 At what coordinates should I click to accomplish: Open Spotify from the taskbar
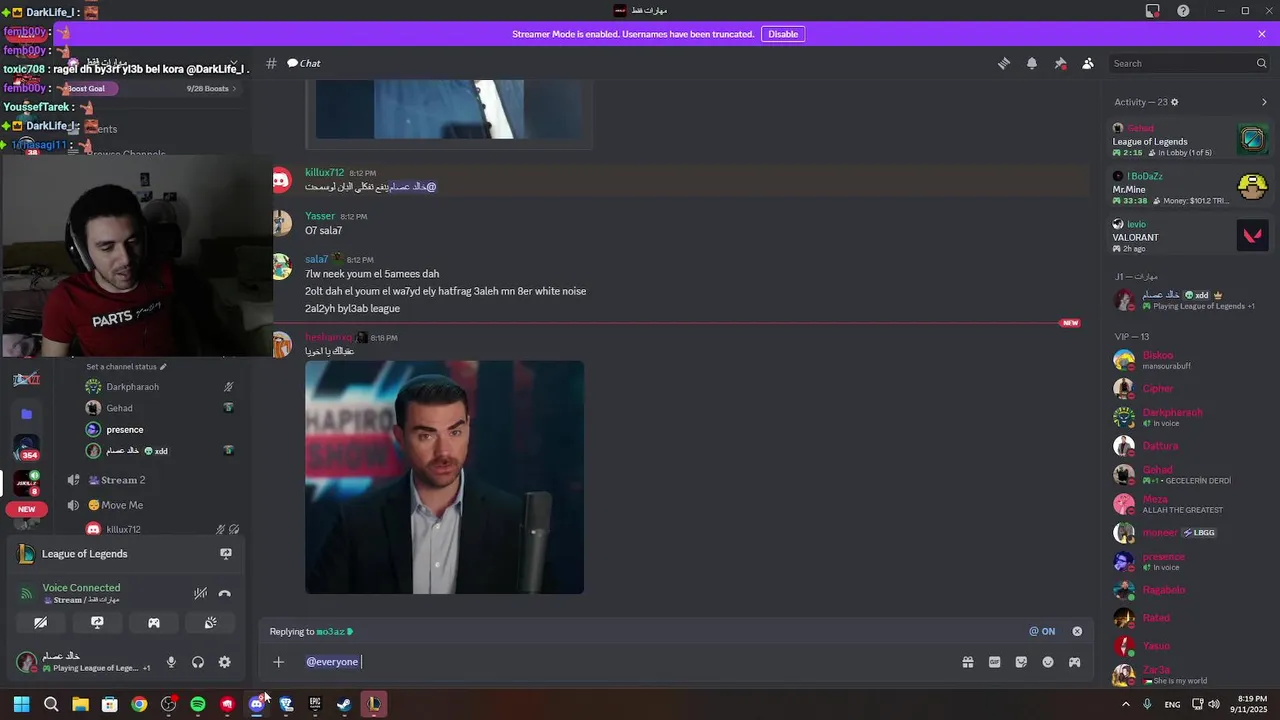[x=198, y=704]
